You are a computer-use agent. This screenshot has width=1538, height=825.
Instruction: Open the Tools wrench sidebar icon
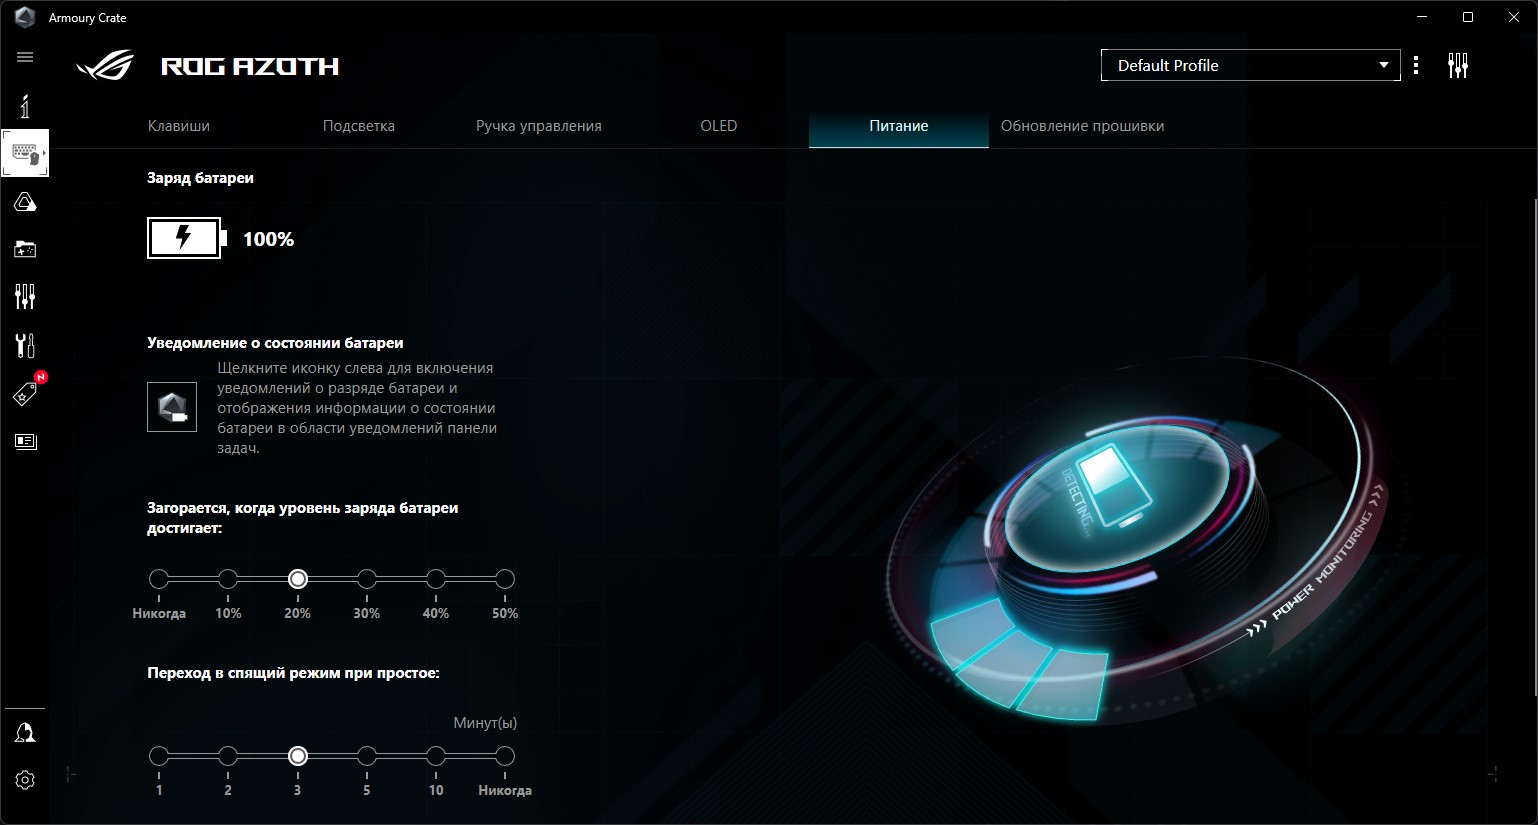coord(25,345)
